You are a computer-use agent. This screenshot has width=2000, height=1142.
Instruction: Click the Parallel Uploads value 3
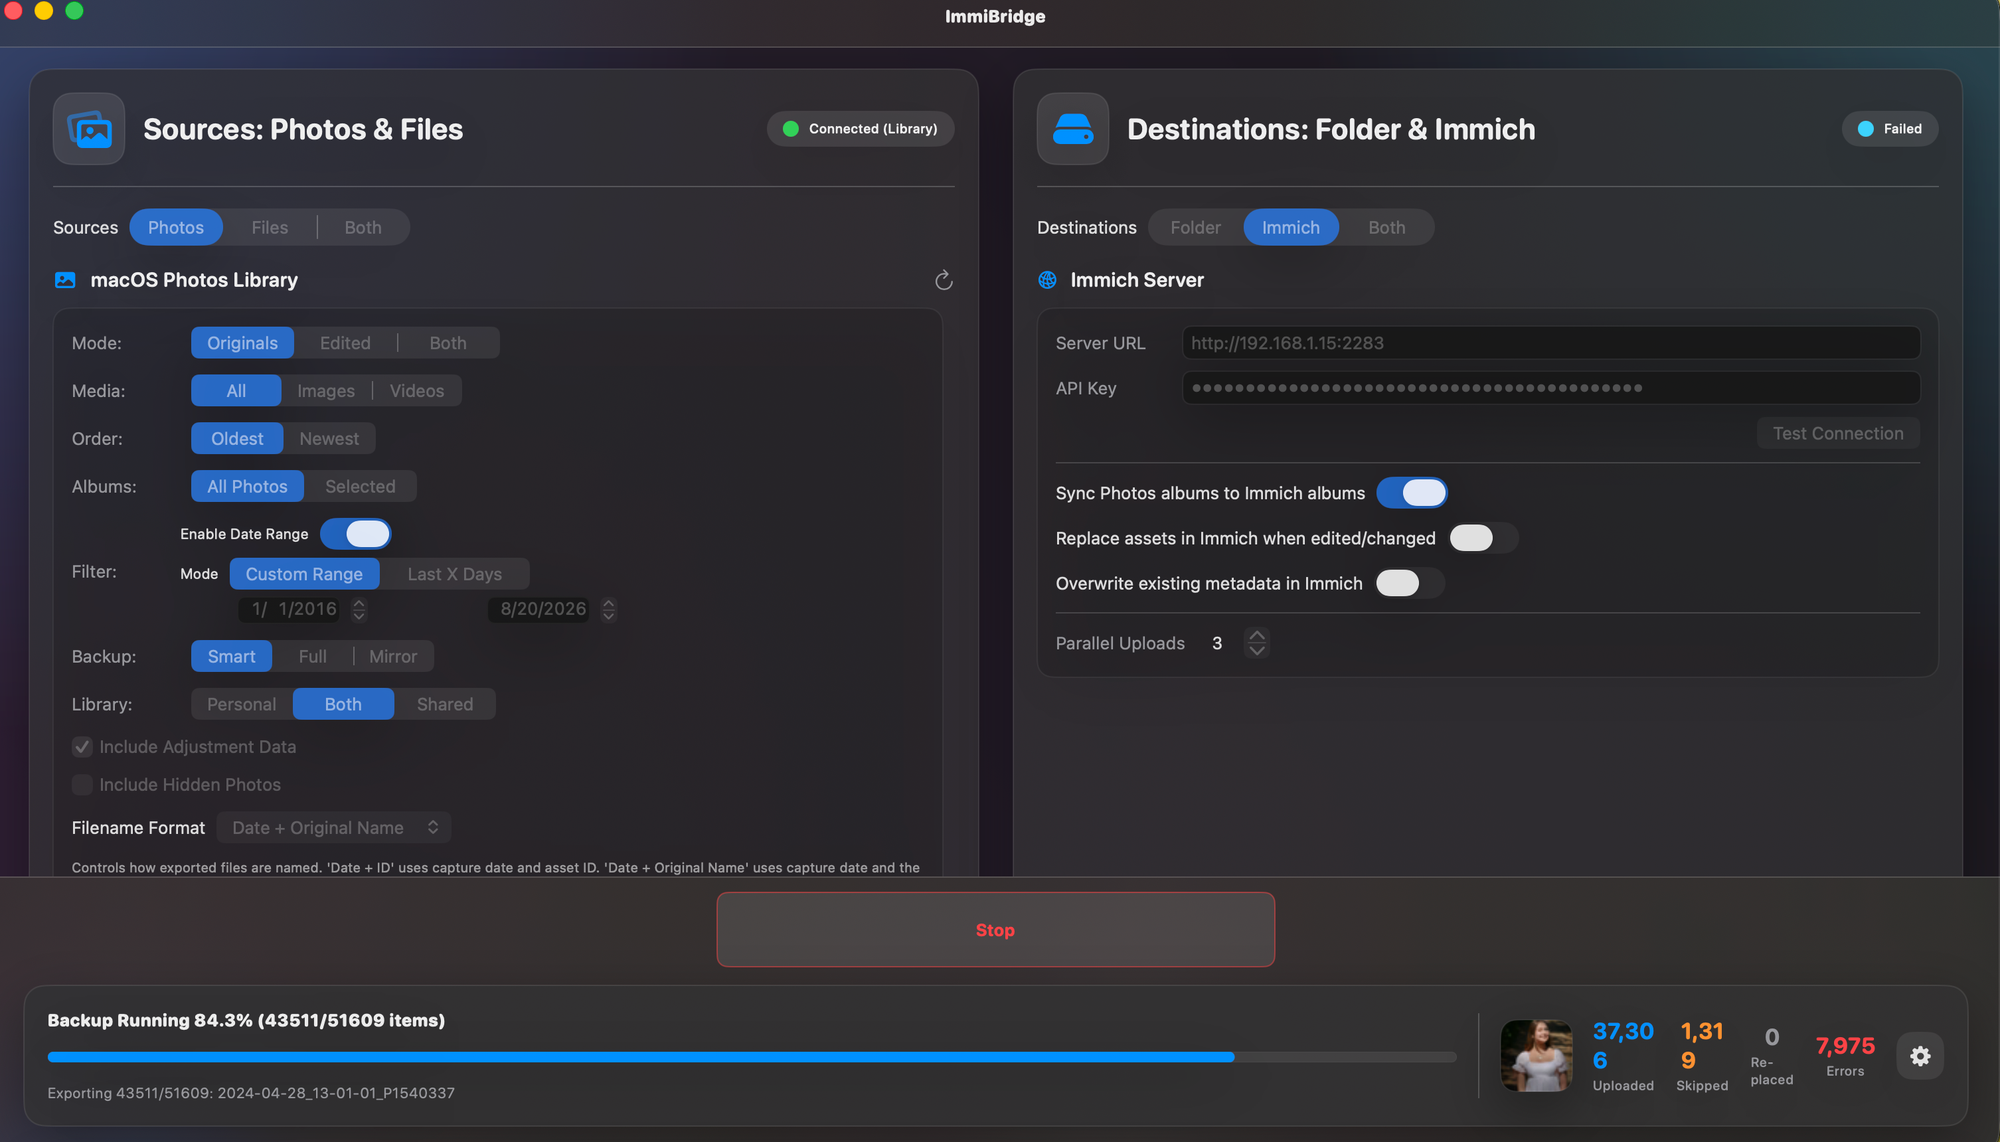click(x=1217, y=644)
